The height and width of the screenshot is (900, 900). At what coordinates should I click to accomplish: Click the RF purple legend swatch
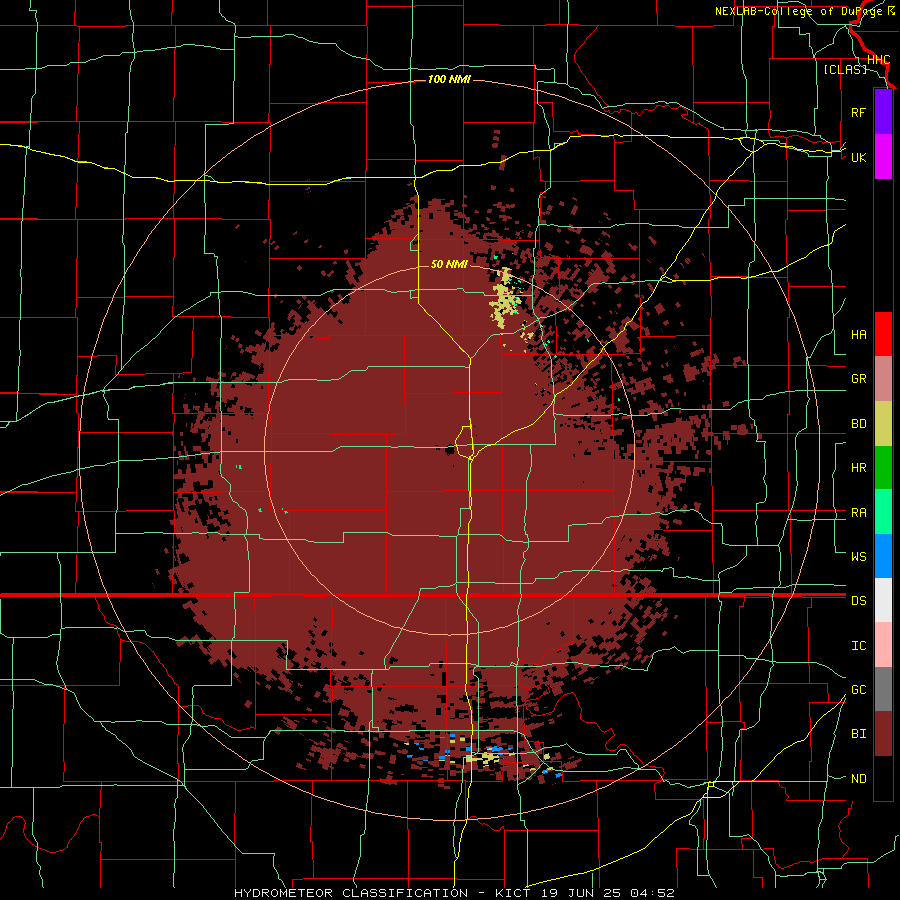[x=883, y=112]
